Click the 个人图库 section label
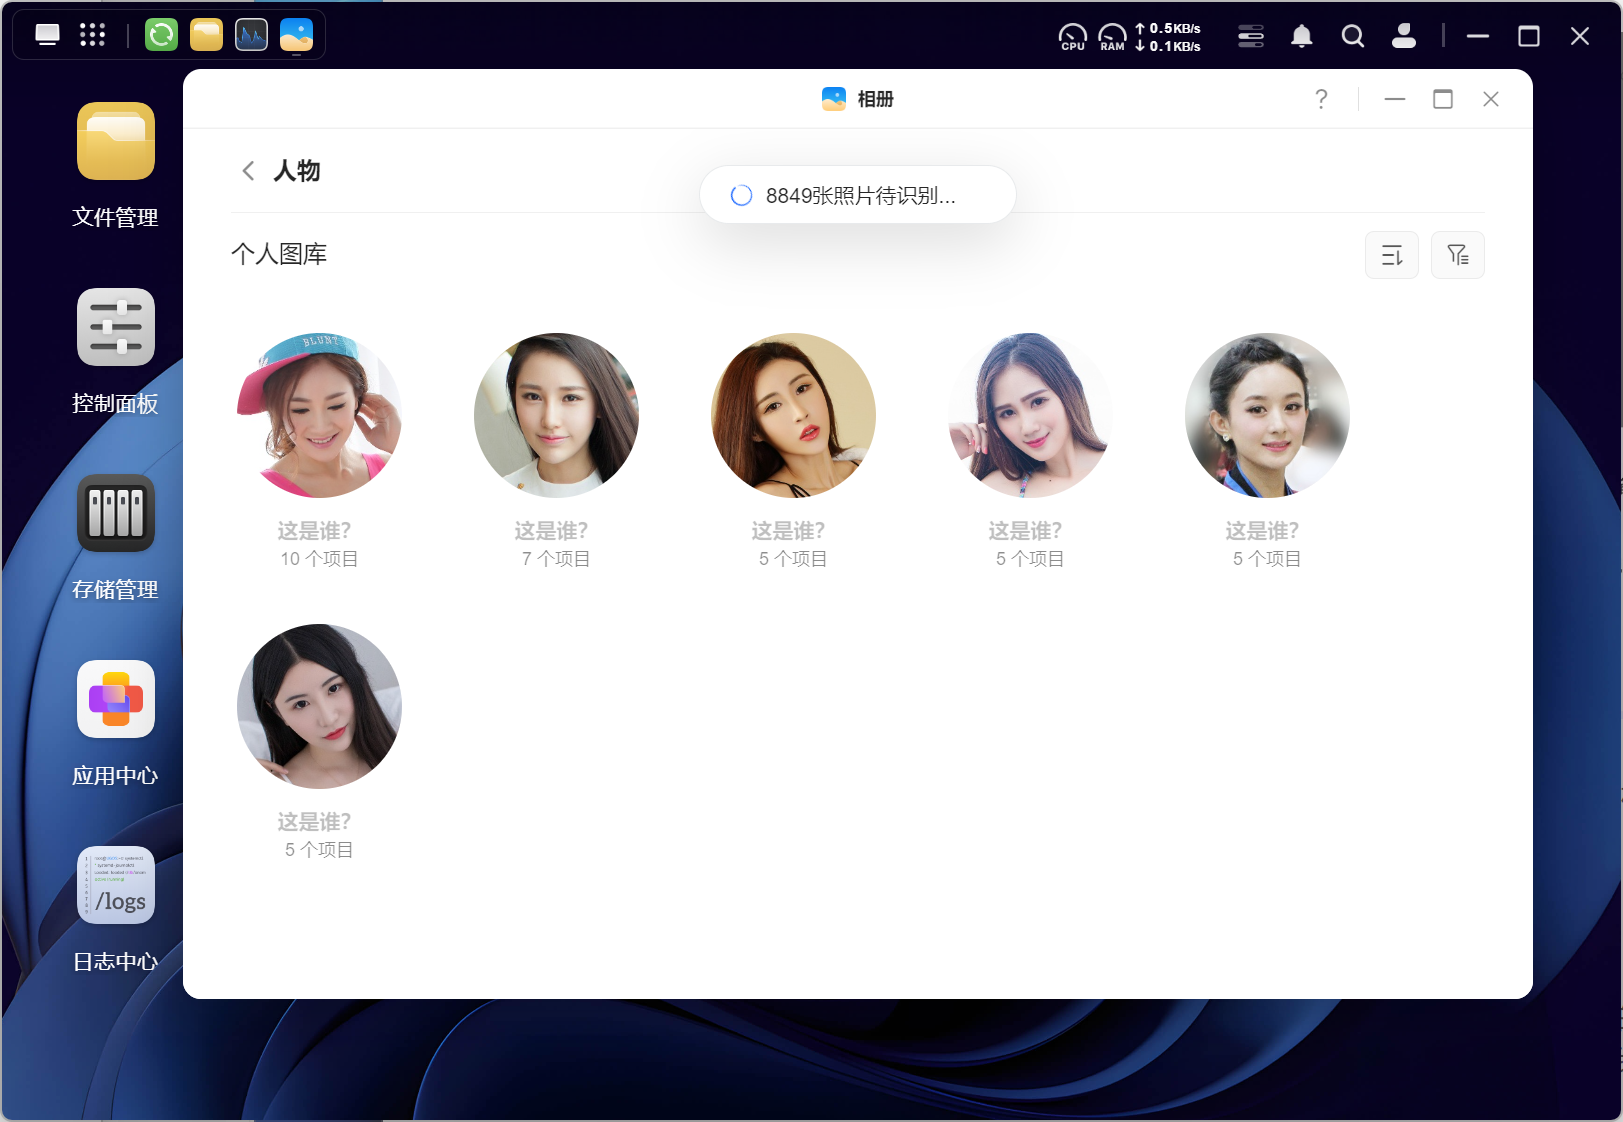This screenshot has width=1623, height=1122. coord(279,254)
